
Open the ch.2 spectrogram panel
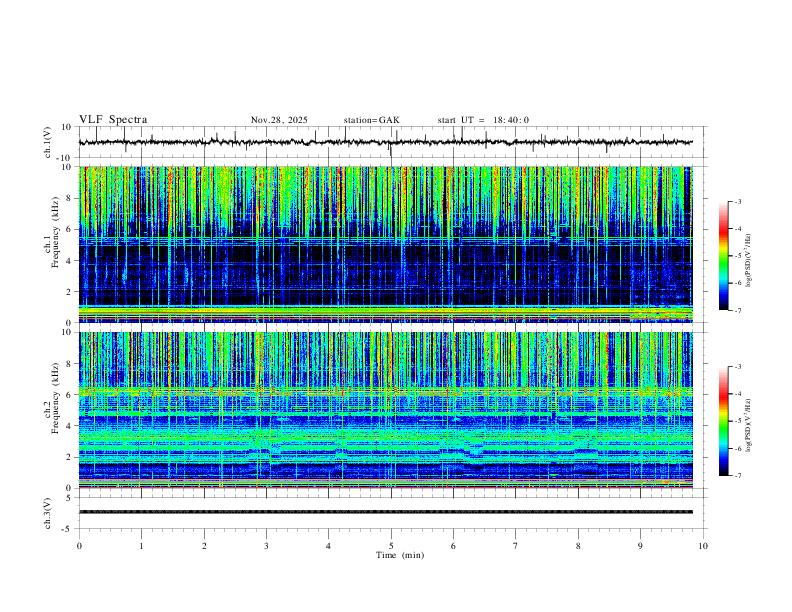[x=385, y=410]
